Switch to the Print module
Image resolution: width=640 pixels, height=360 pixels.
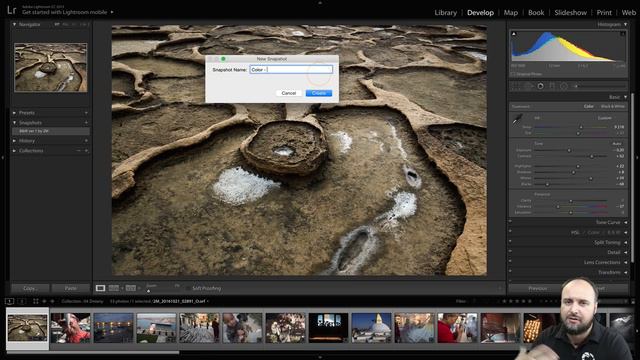pos(604,13)
